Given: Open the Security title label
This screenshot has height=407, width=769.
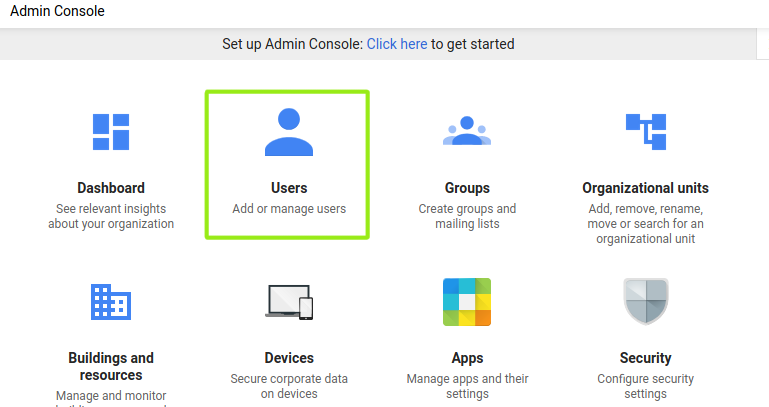Looking at the screenshot, I should [645, 358].
